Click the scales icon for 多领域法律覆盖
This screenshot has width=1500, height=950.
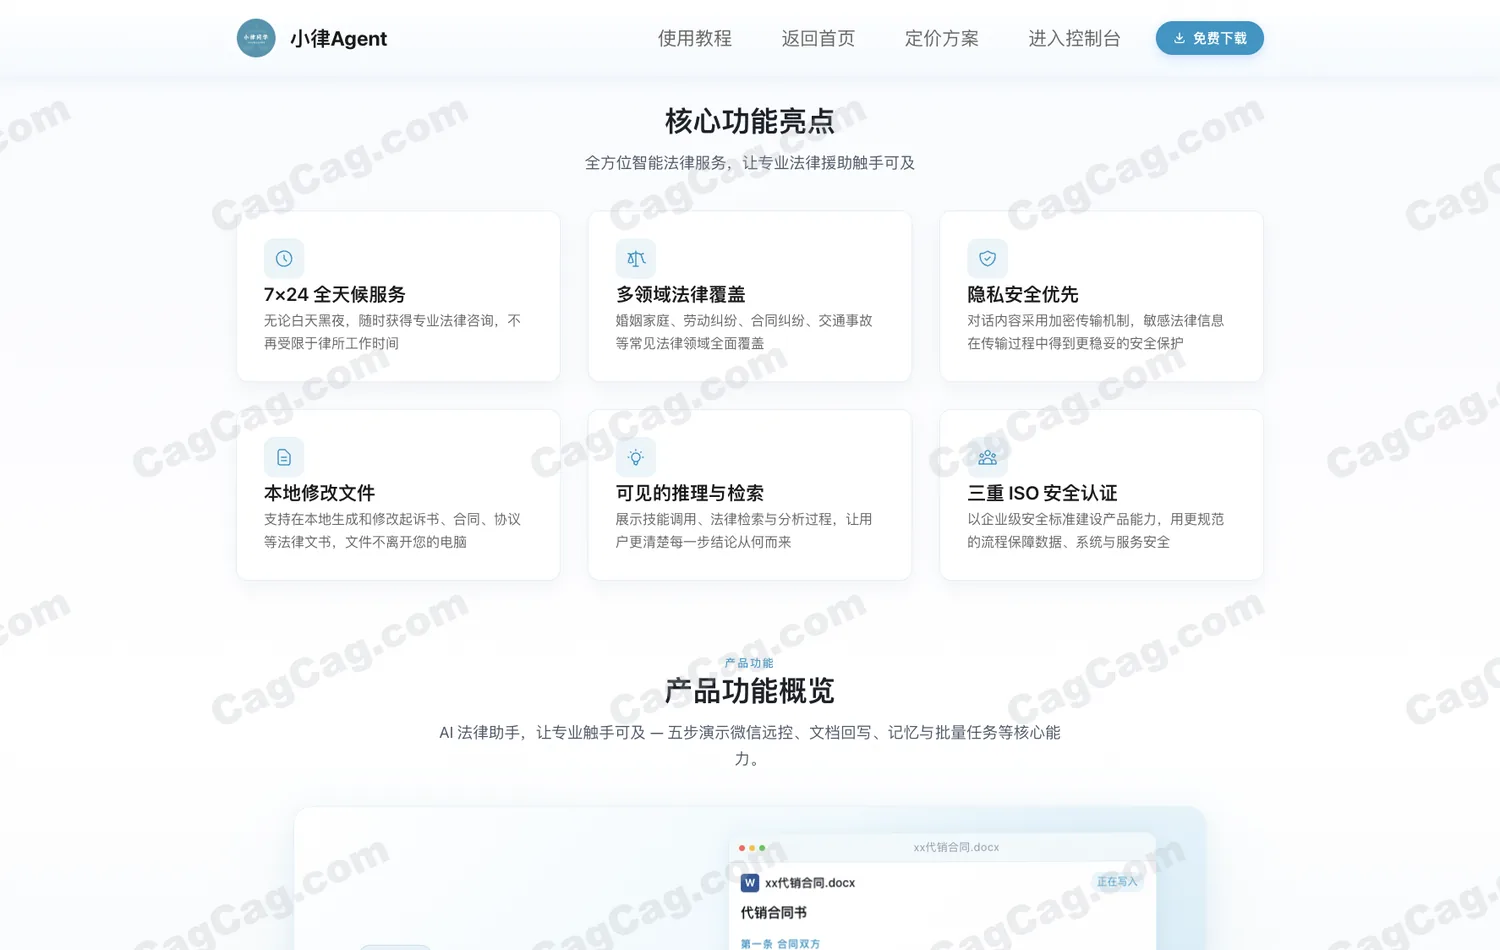tap(636, 258)
